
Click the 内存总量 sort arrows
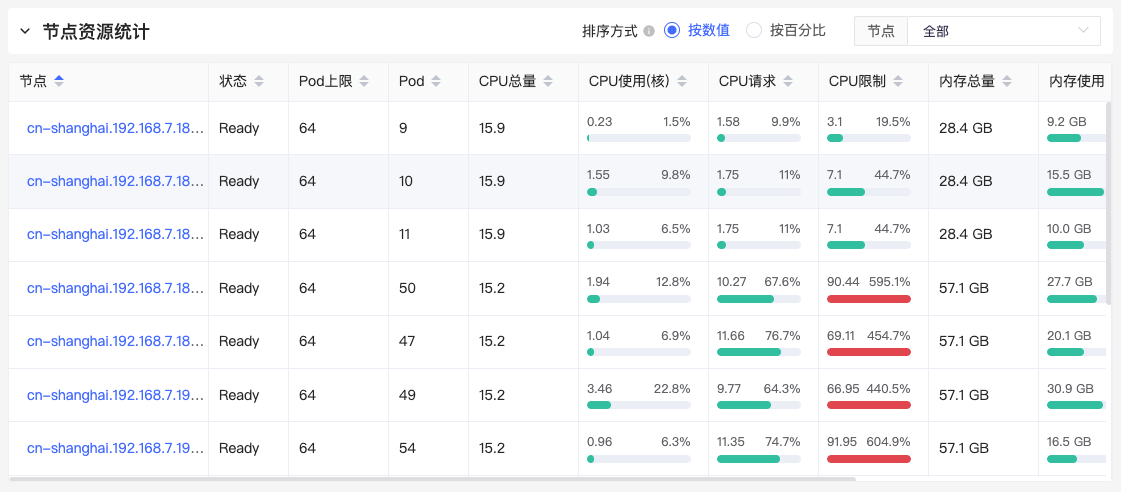(x=1007, y=82)
